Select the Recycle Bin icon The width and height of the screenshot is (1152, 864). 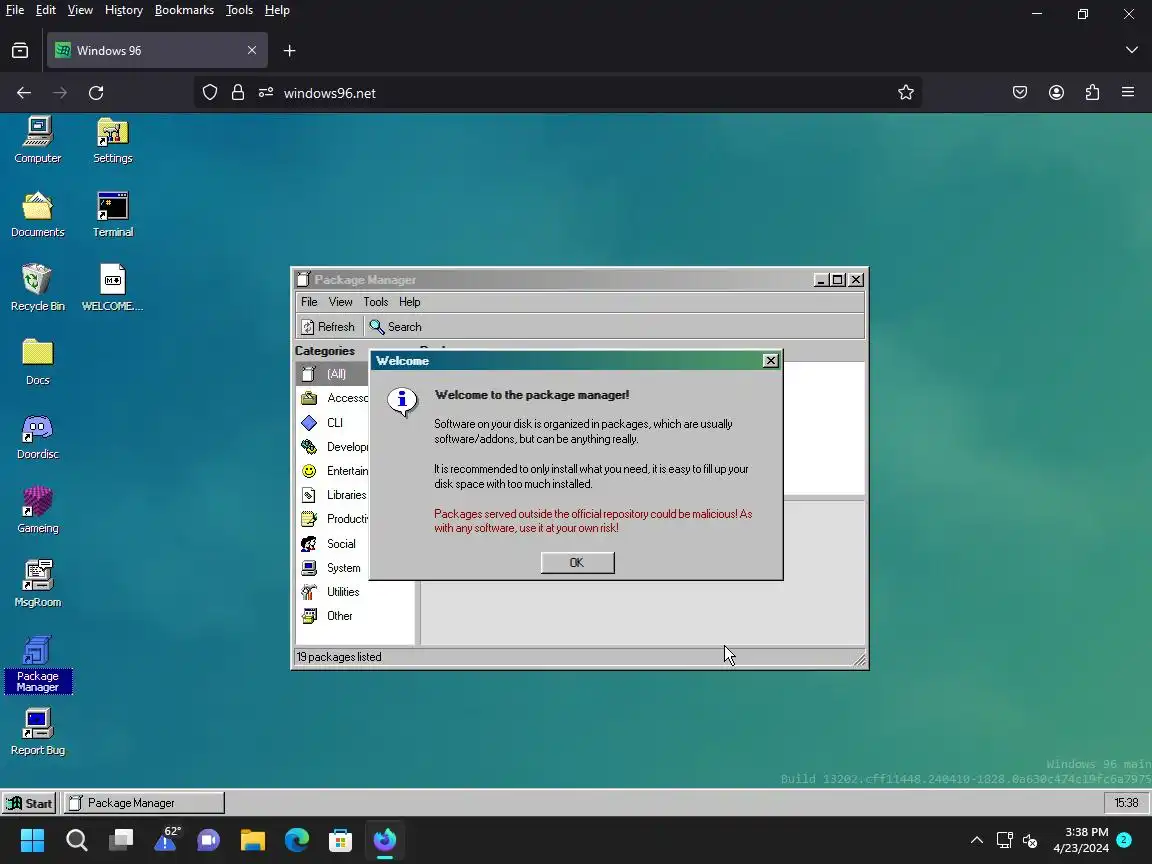(x=37, y=288)
